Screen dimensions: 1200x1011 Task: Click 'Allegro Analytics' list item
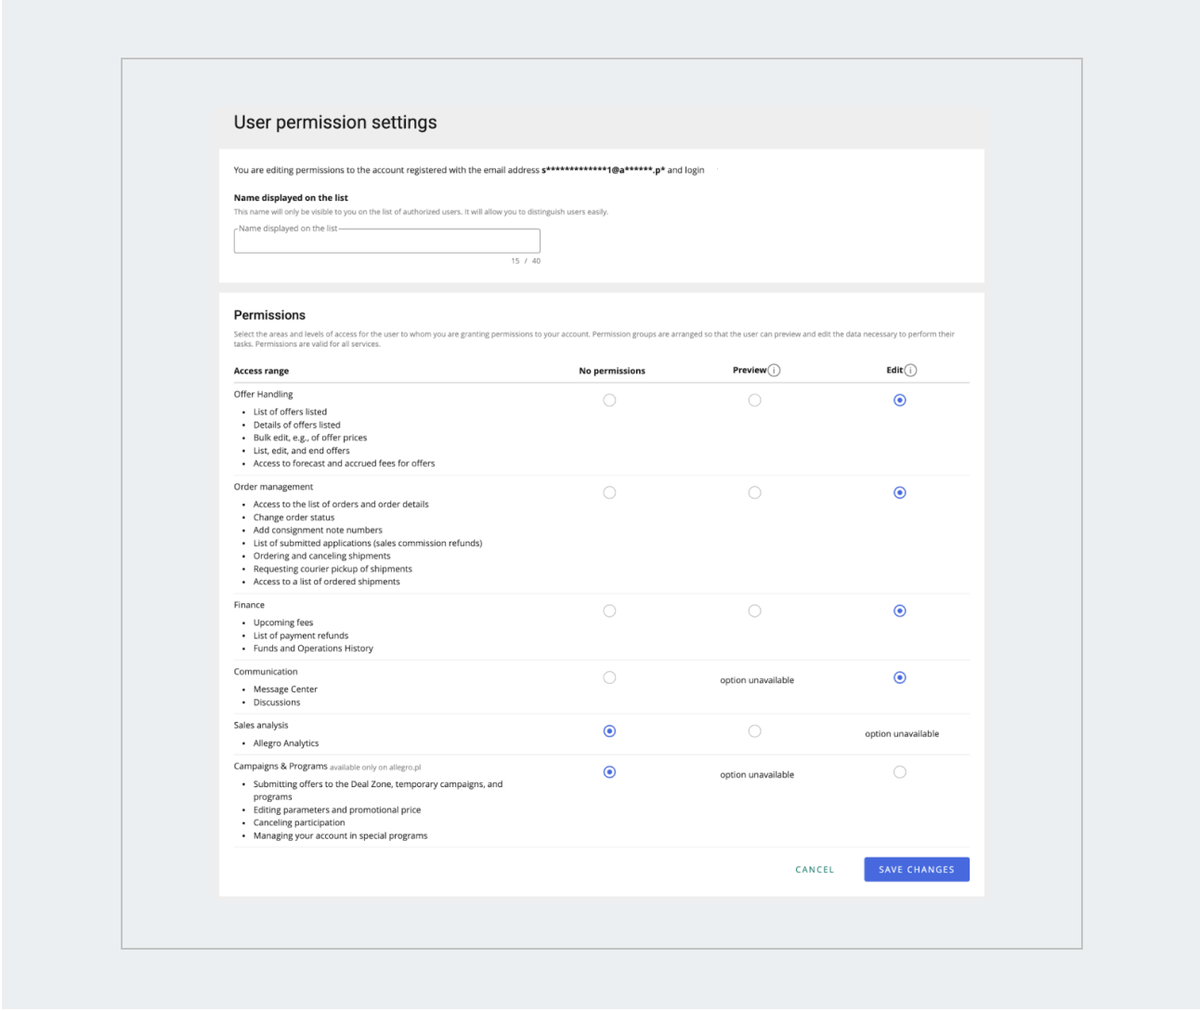(x=286, y=744)
